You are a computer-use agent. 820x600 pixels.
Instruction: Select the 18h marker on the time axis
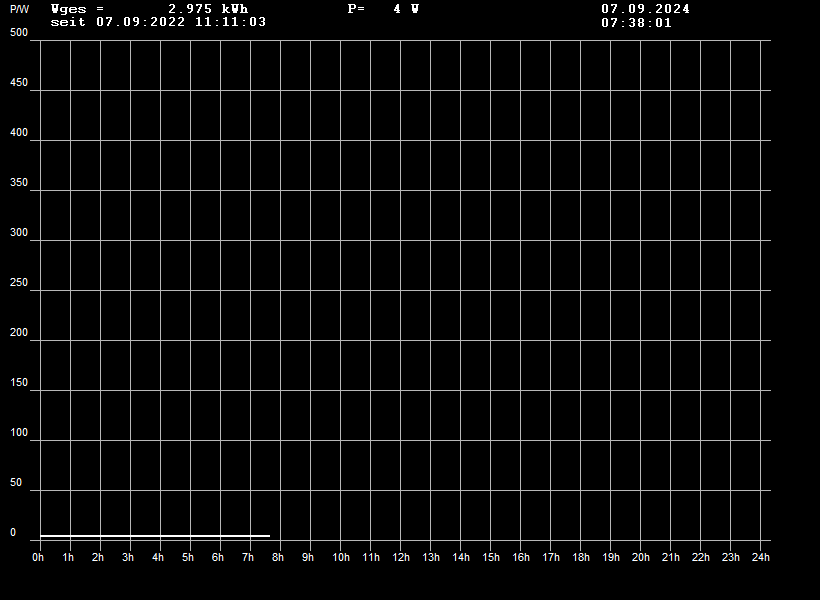click(581, 557)
